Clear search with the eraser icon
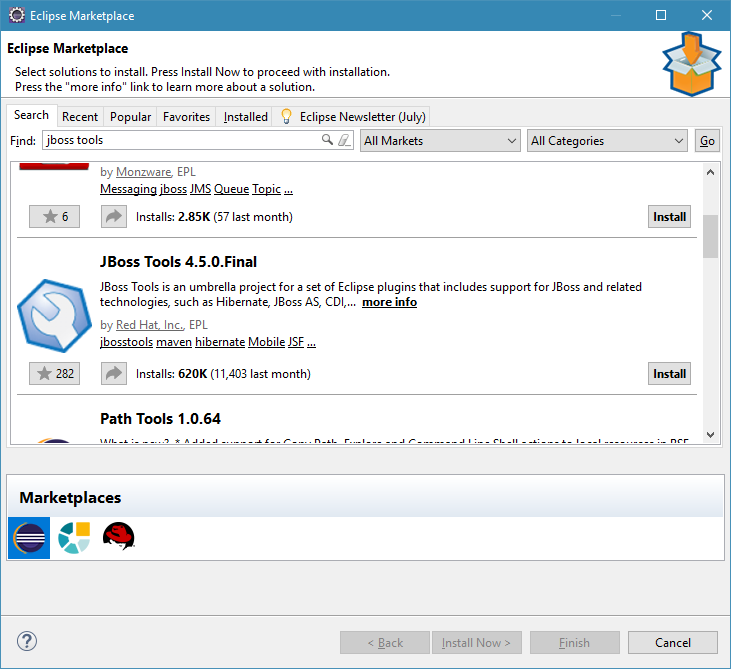731x669 pixels. pos(344,140)
